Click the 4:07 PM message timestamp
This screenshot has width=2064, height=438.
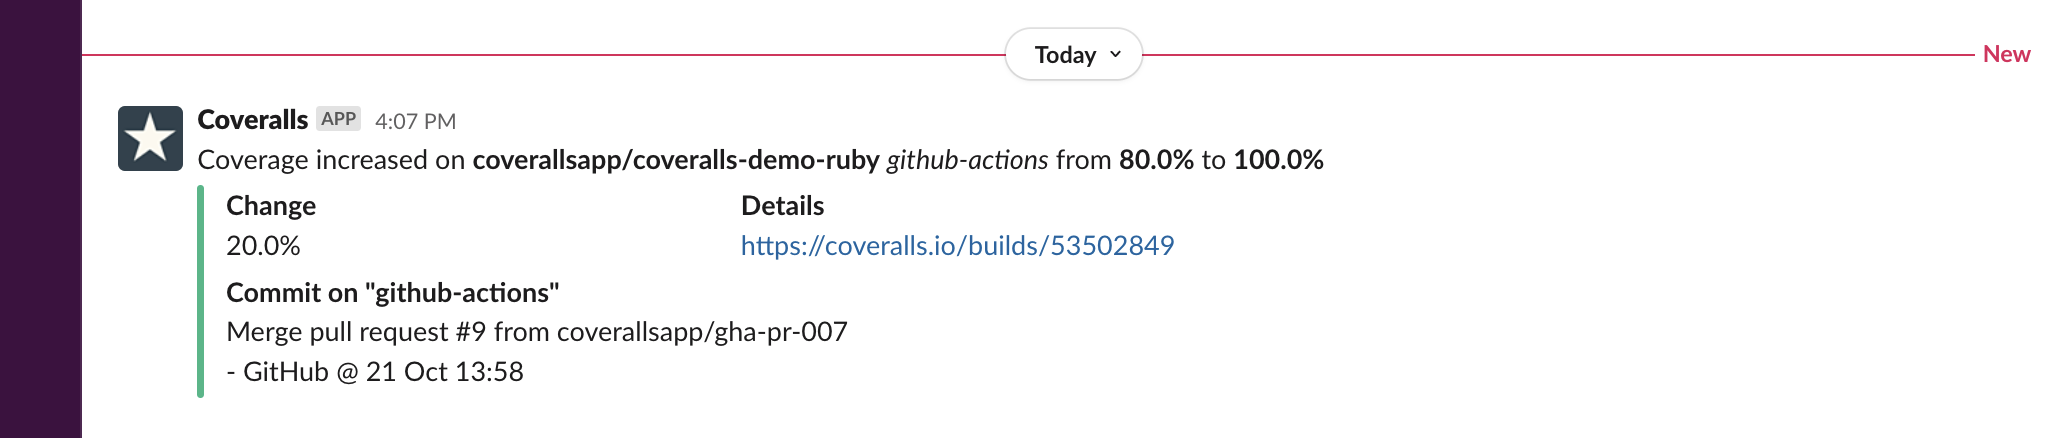[415, 121]
